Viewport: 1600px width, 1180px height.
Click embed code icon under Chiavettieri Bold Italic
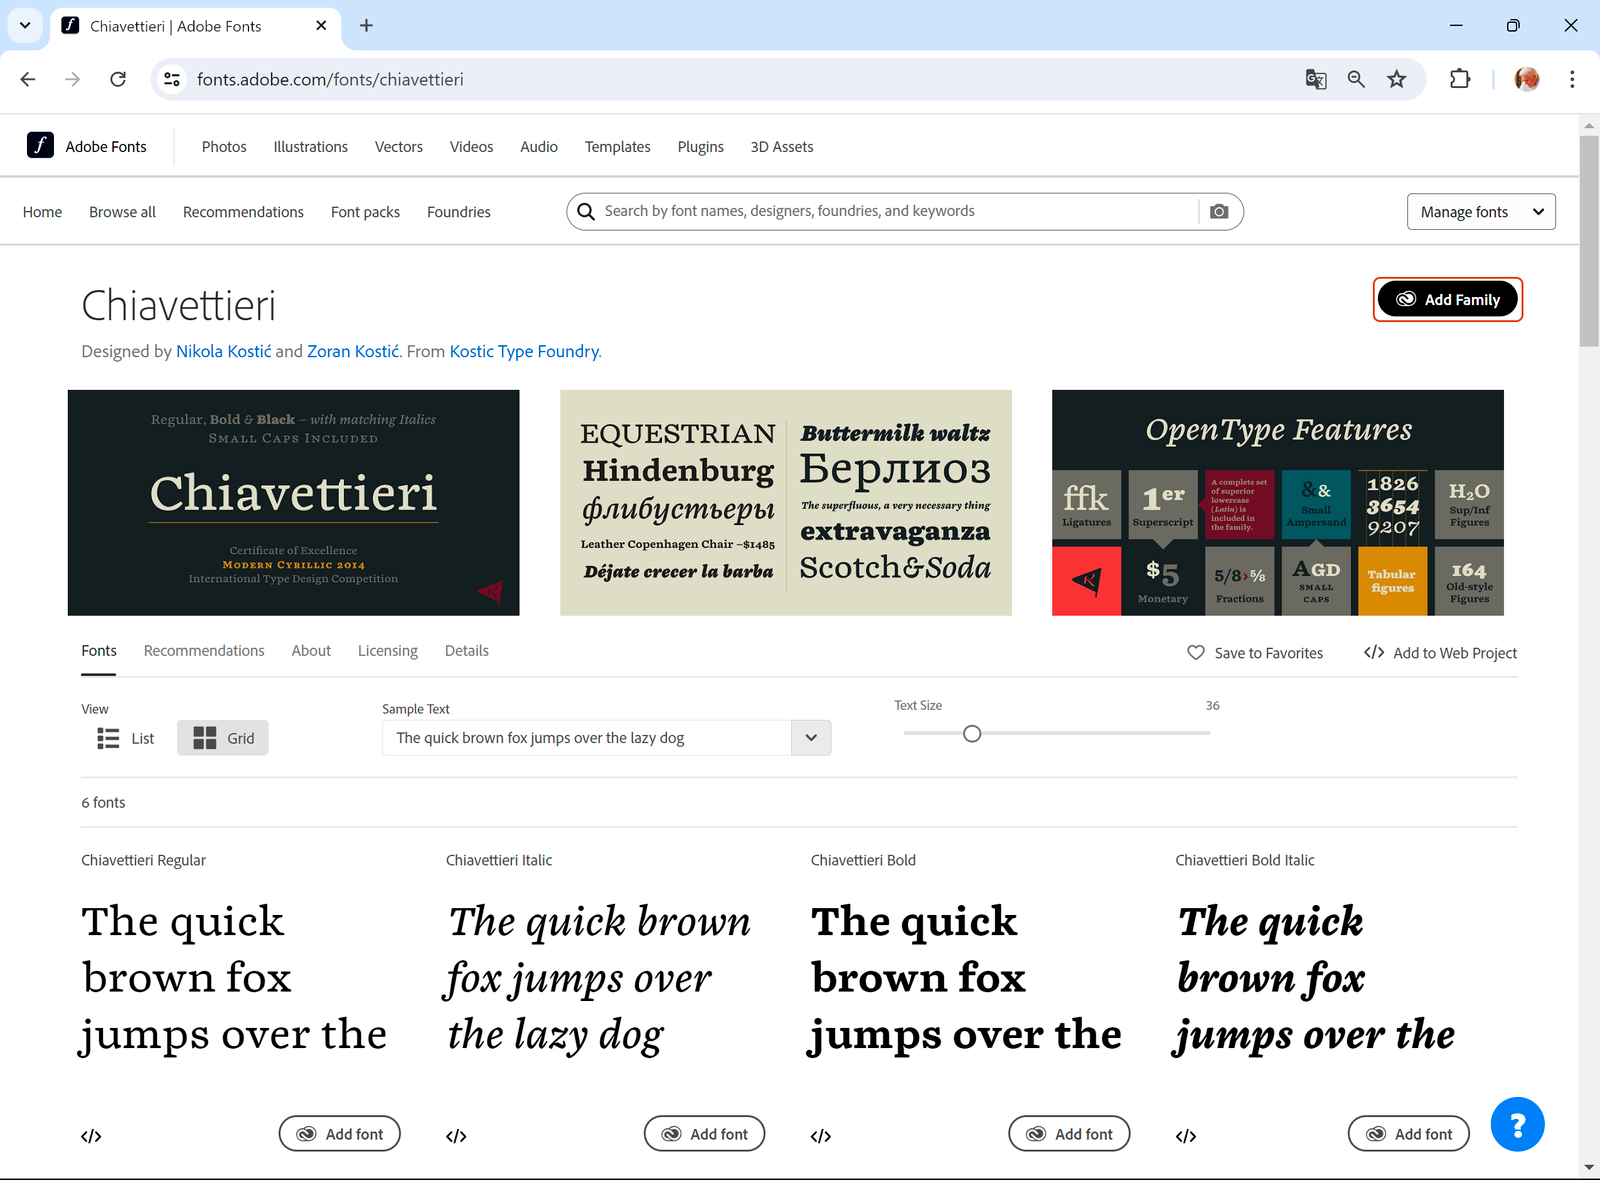(x=1186, y=1136)
